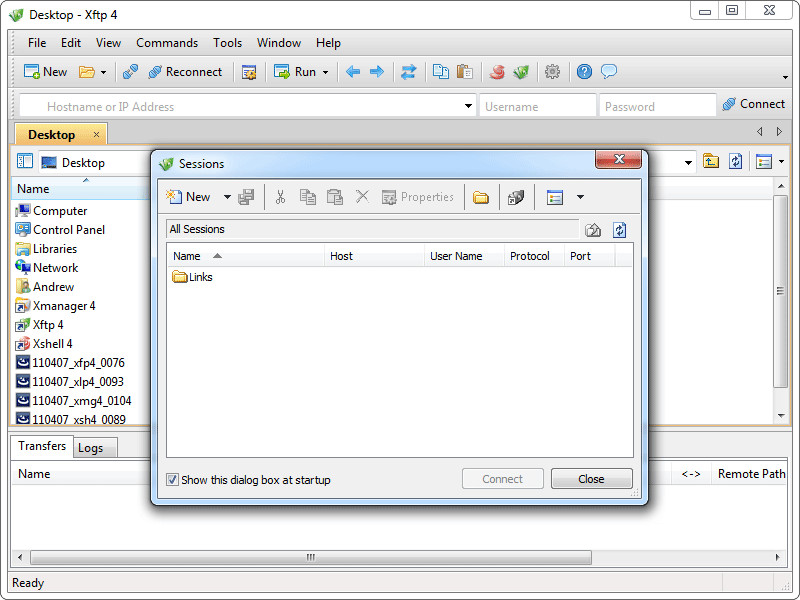Click the blue Forward arrow icon

(377, 72)
